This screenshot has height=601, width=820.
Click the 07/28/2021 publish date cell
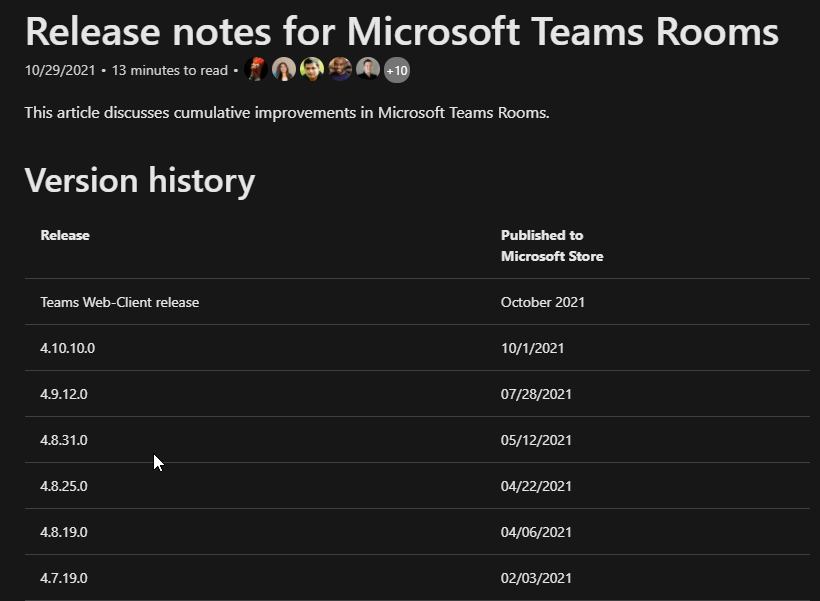point(536,394)
